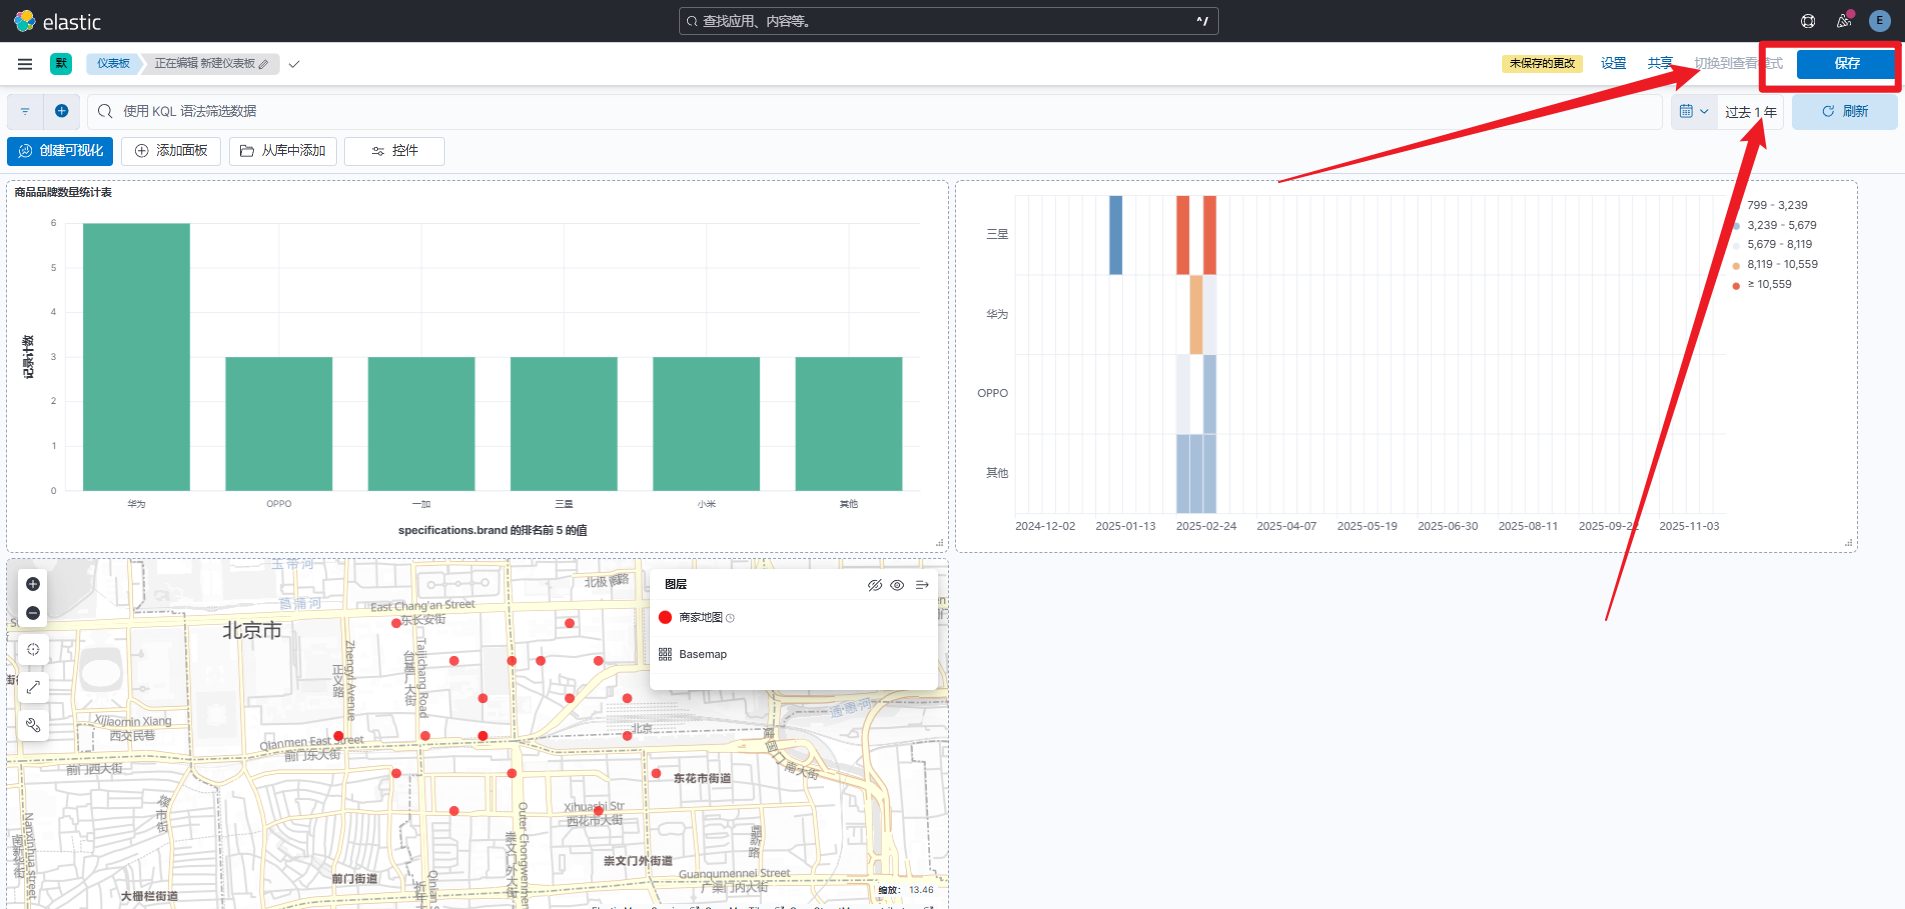Click the 其他 bar in the bar chart
The height and width of the screenshot is (909, 1905).
point(849,424)
